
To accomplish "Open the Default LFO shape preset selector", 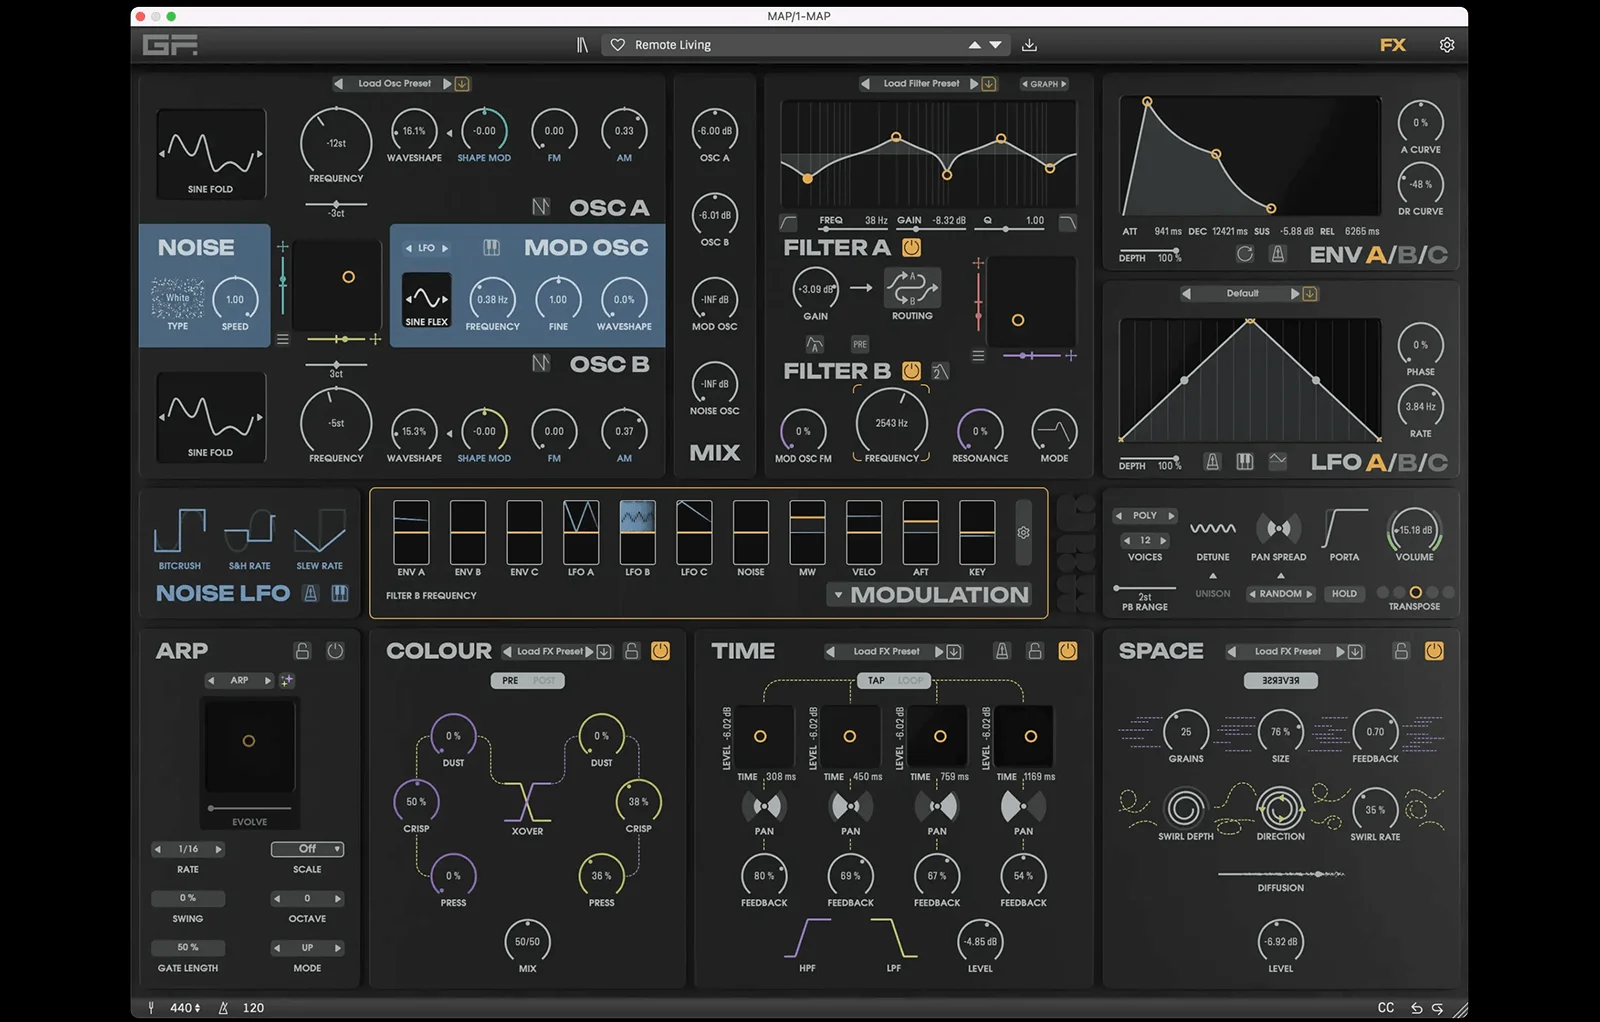I will point(1242,294).
